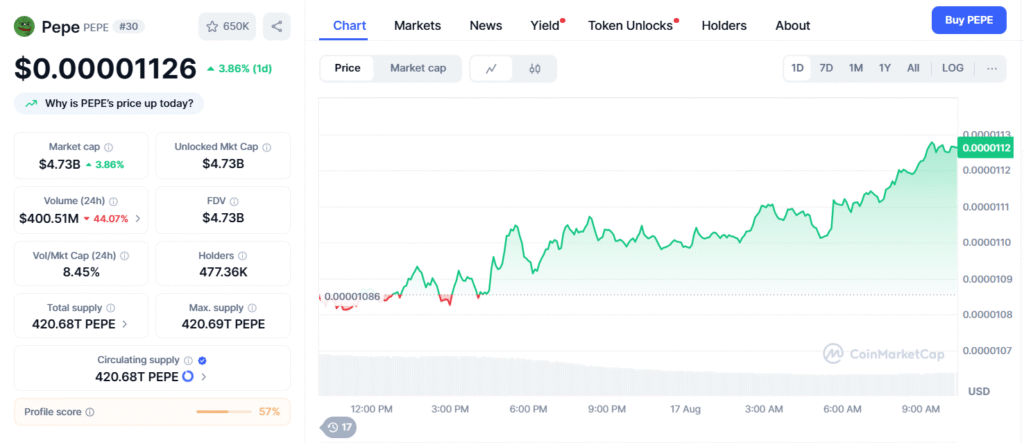
Task: Click the Pepe frog logo icon
Action: click(24, 26)
